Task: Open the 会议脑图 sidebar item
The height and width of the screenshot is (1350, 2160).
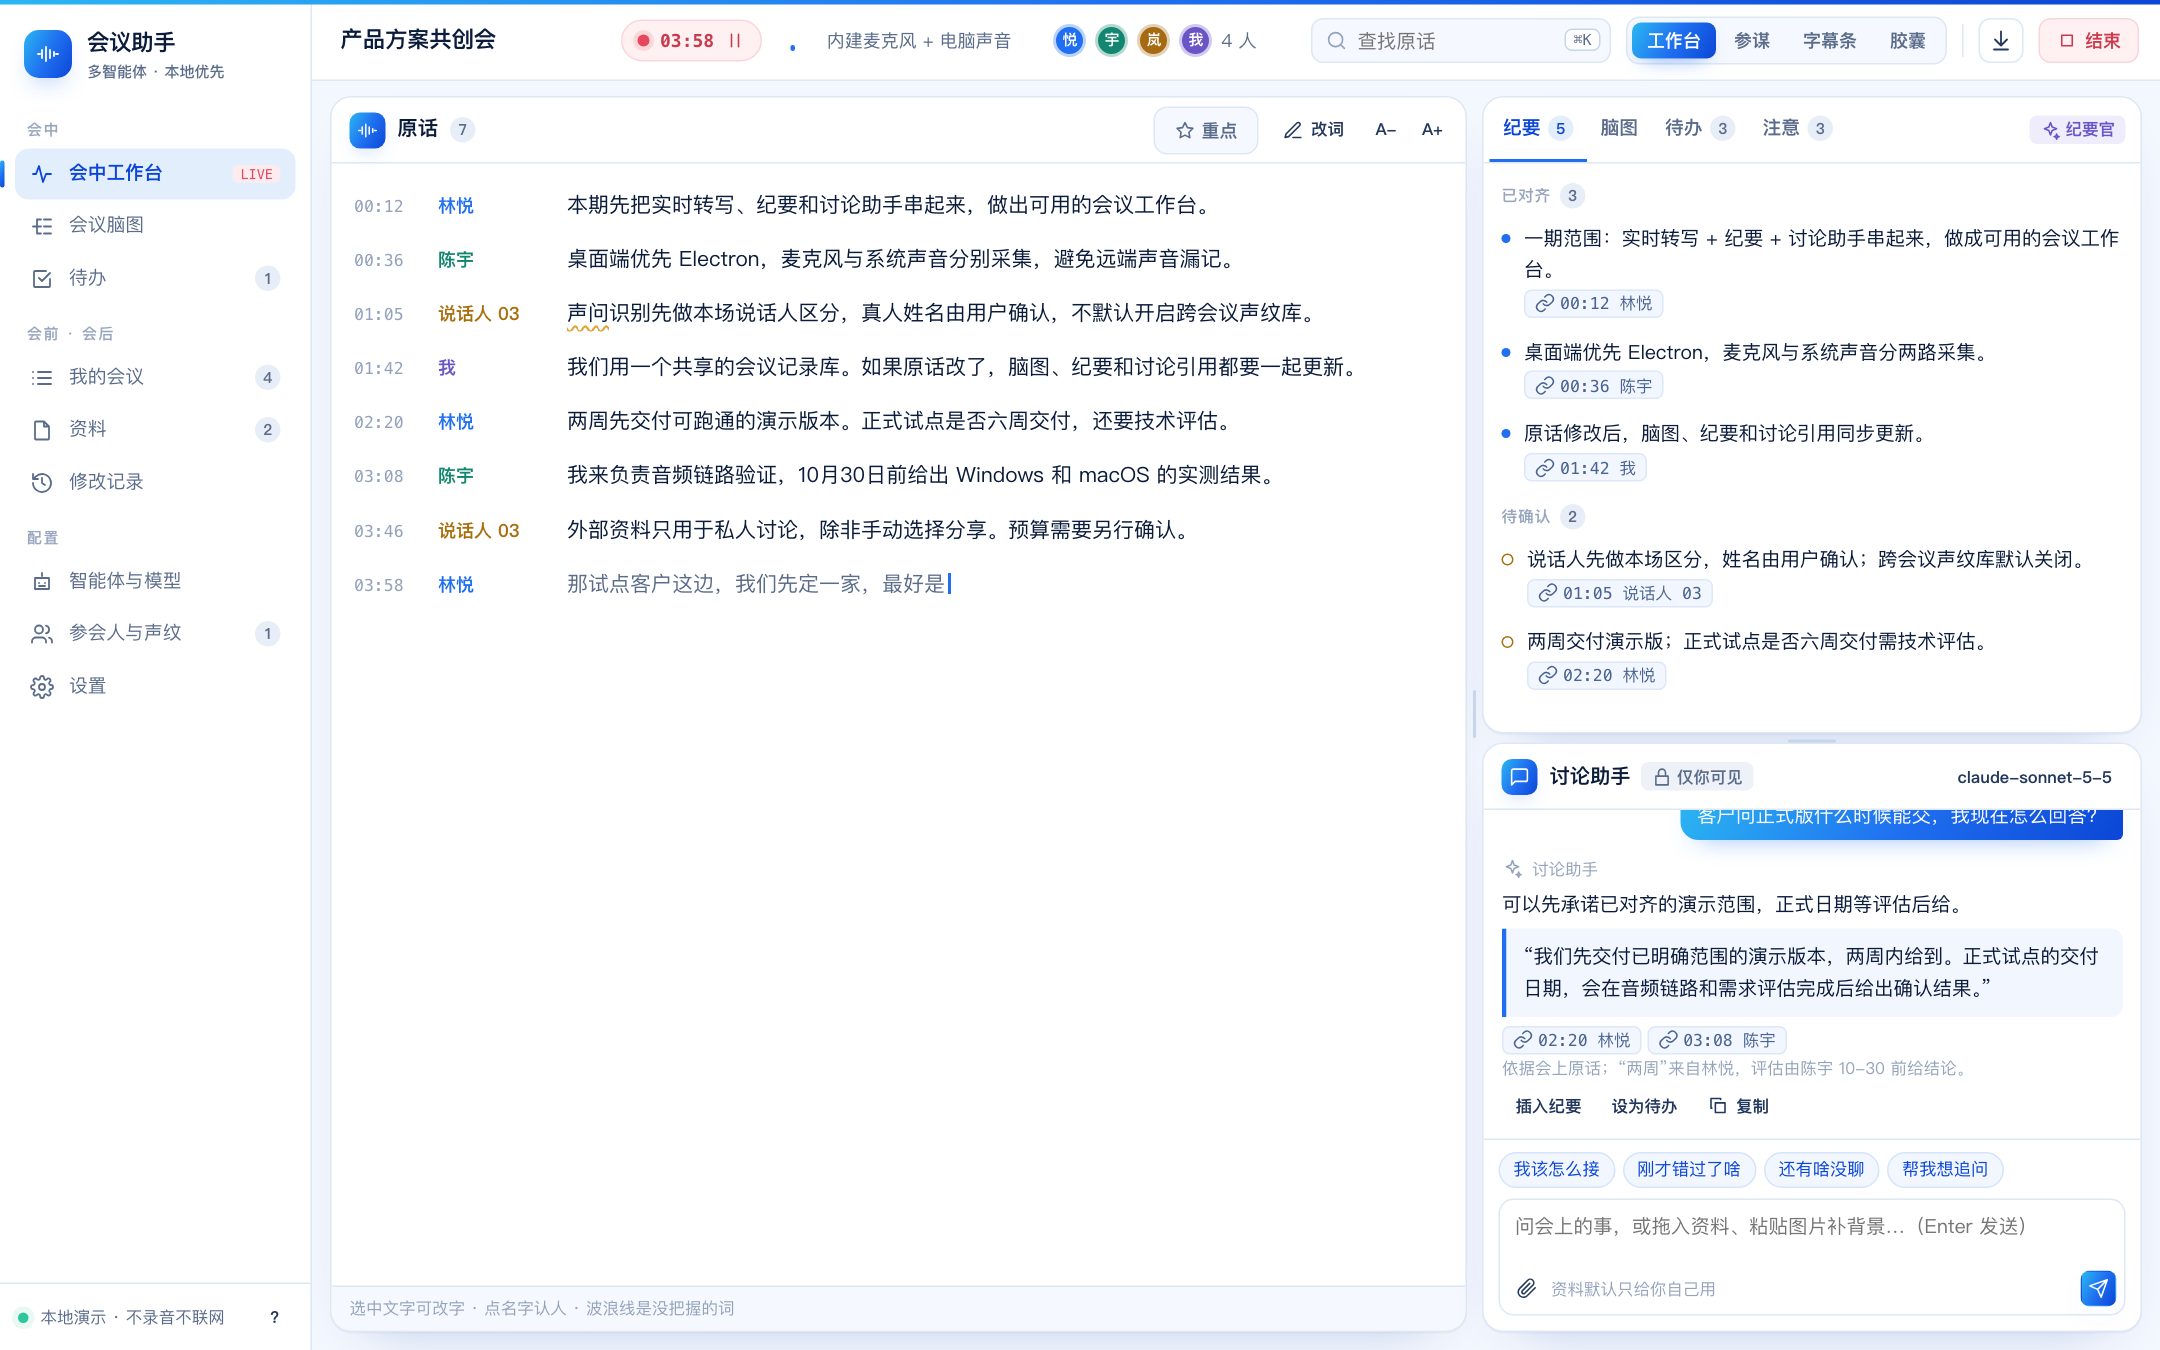Action: [x=155, y=225]
